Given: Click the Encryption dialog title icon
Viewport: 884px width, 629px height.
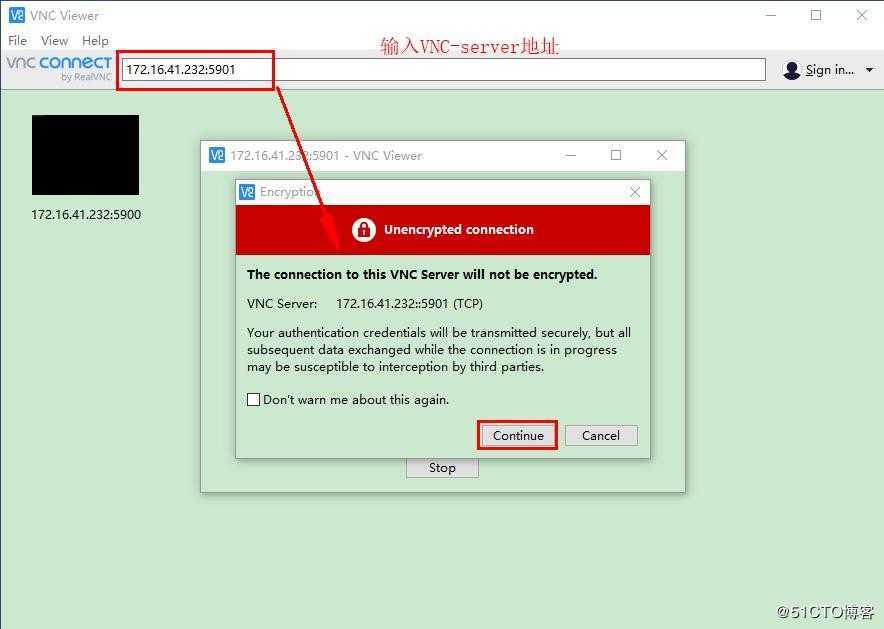Looking at the screenshot, I should point(247,192).
